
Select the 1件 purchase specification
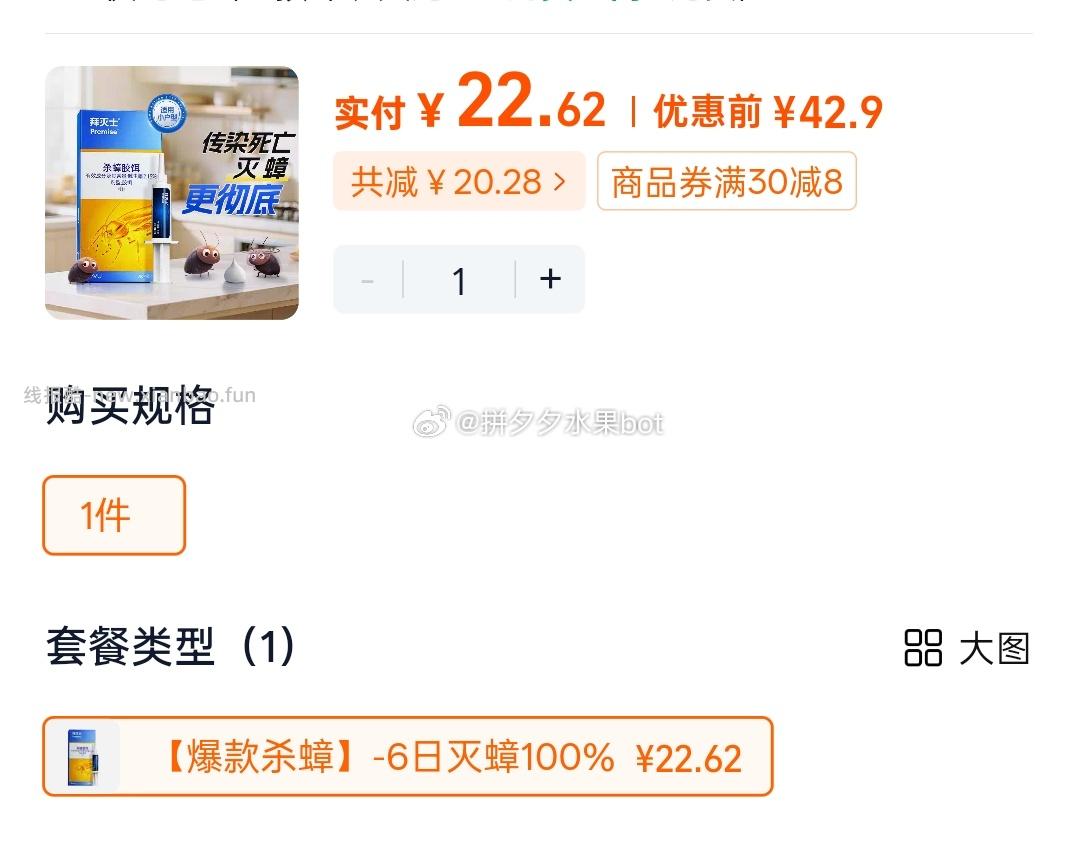[x=114, y=515]
